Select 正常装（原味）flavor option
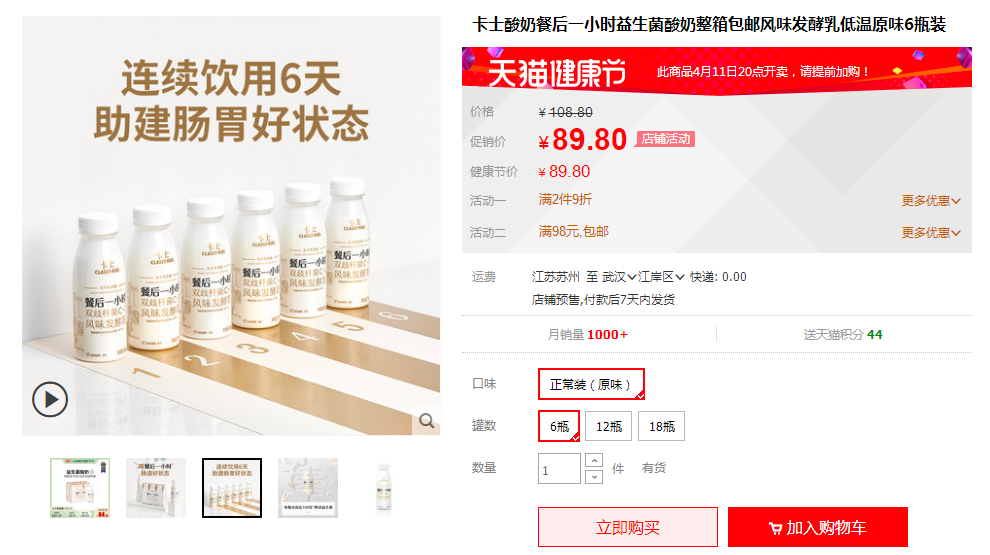This screenshot has height=555, width=990. 591,384
